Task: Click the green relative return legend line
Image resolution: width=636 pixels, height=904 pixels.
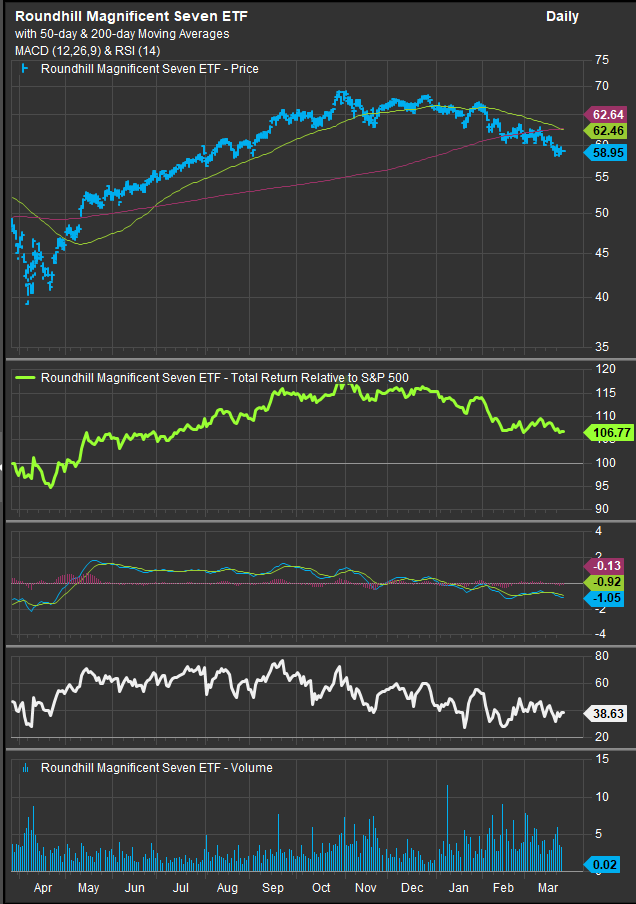Action: tap(24, 378)
